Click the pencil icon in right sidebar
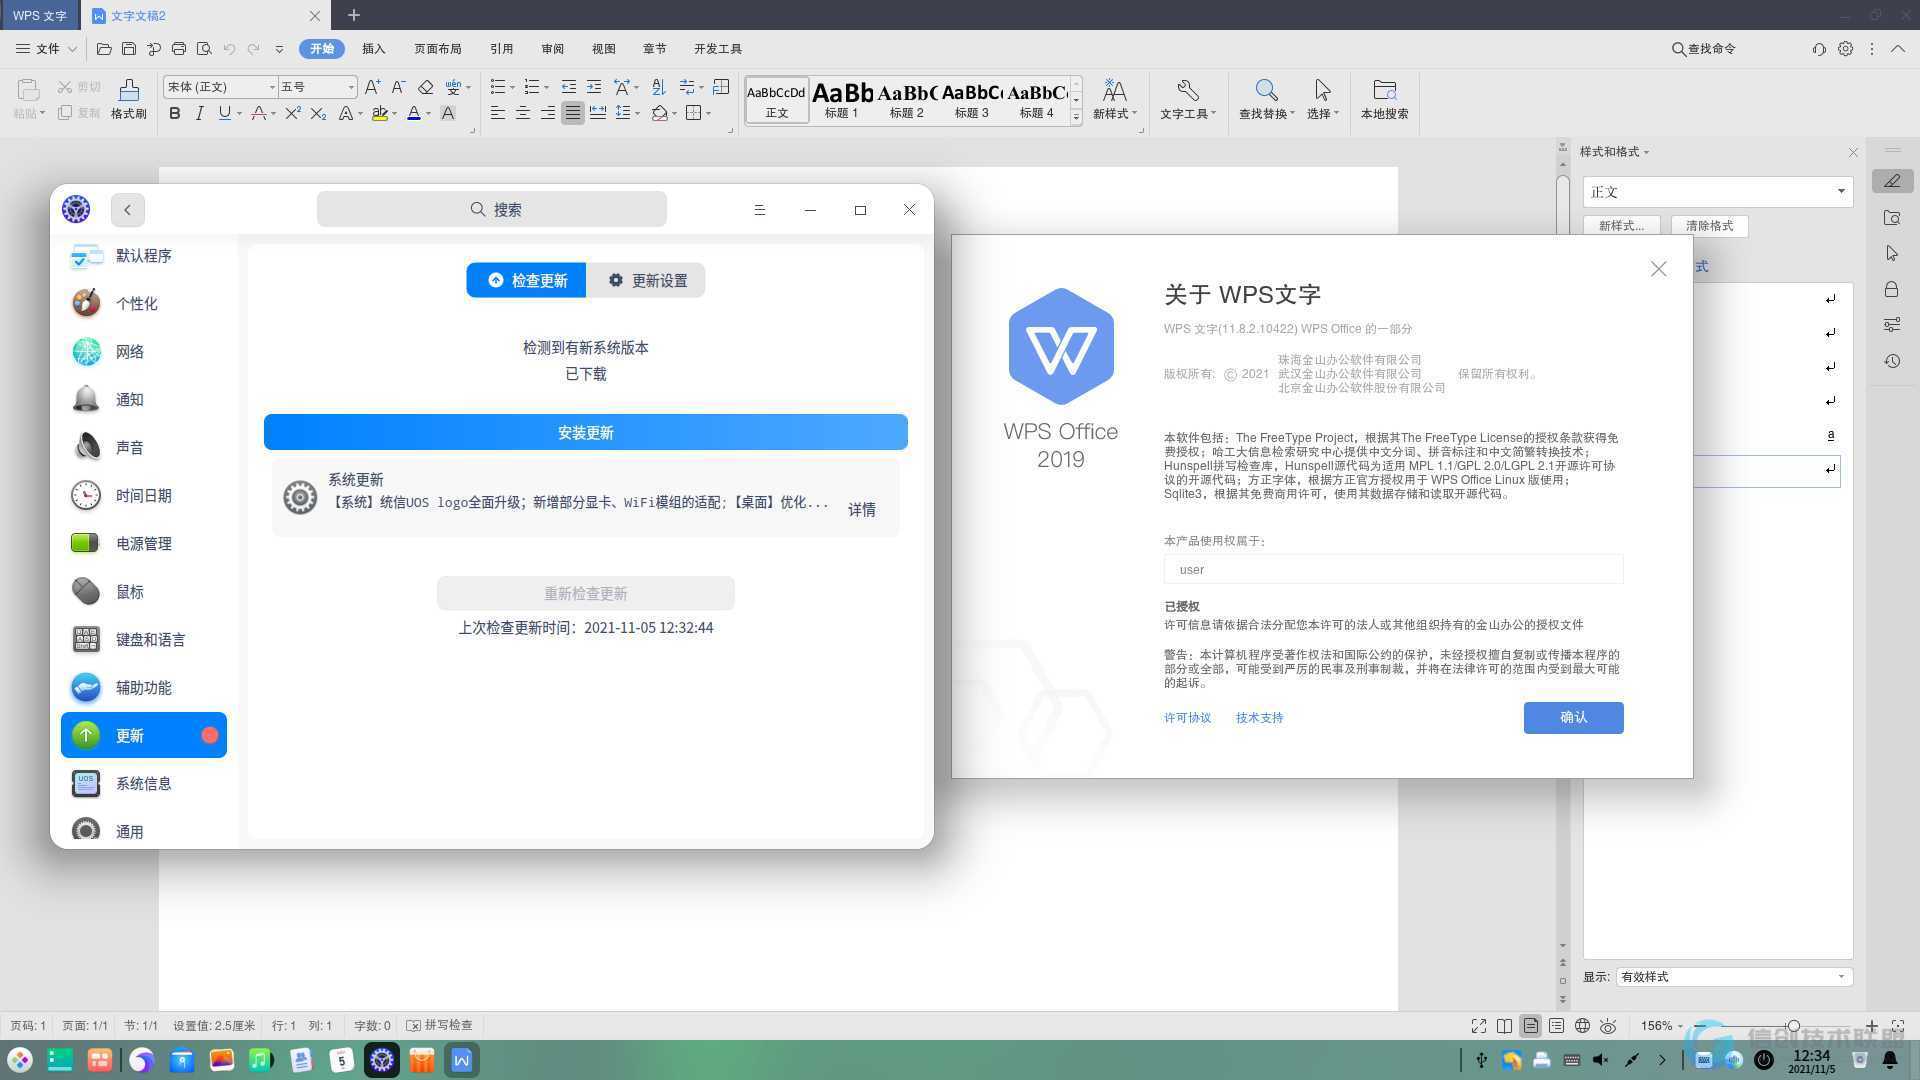 pyautogui.click(x=1892, y=181)
